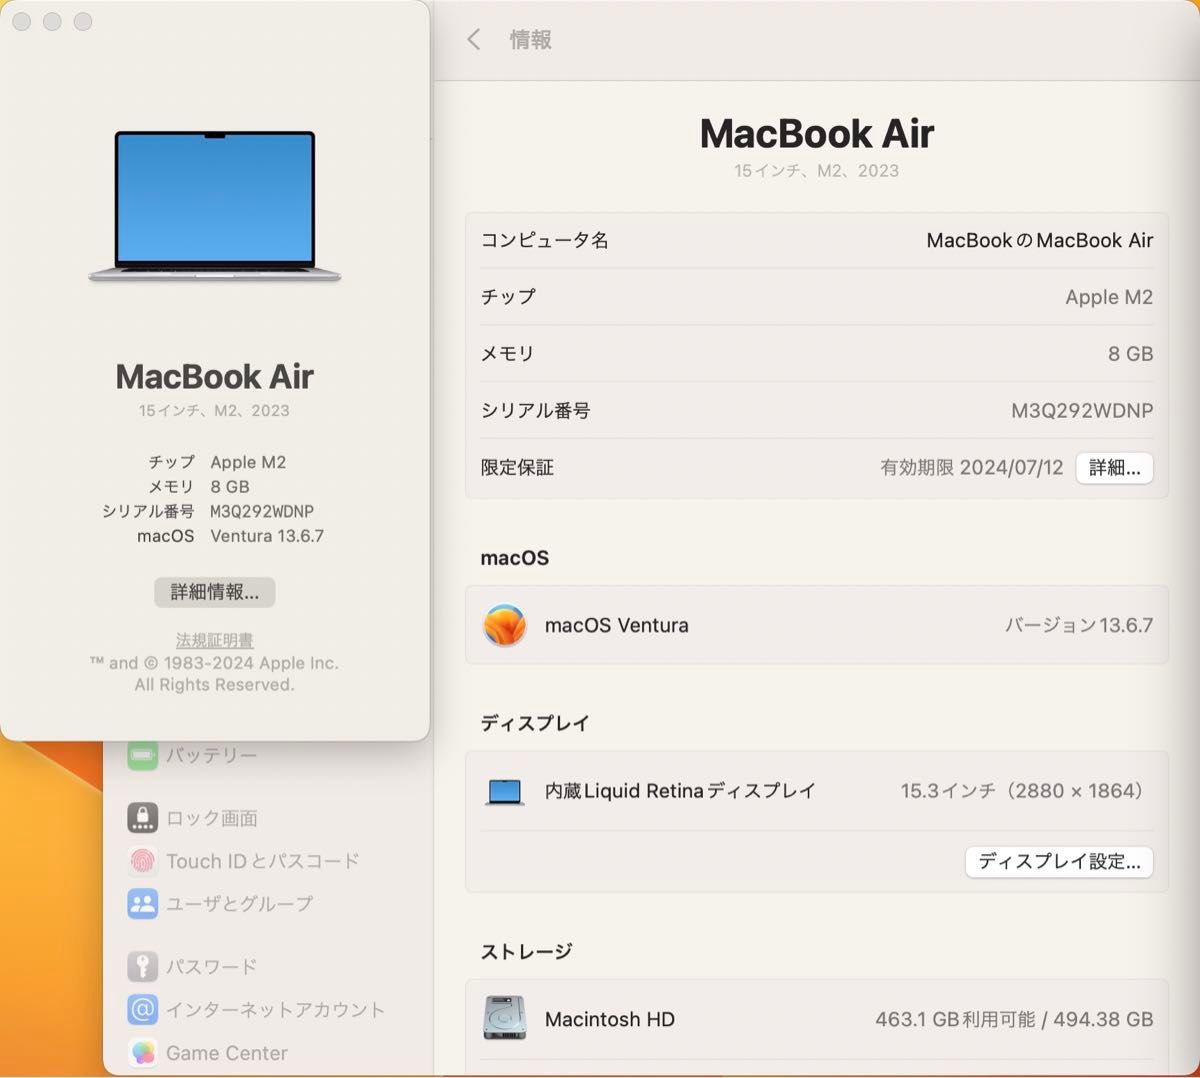The height and width of the screenshot is (1078, 1200).
Task: Click Ventura 13.6.7 in About window
Action: (x=267, y=536)
